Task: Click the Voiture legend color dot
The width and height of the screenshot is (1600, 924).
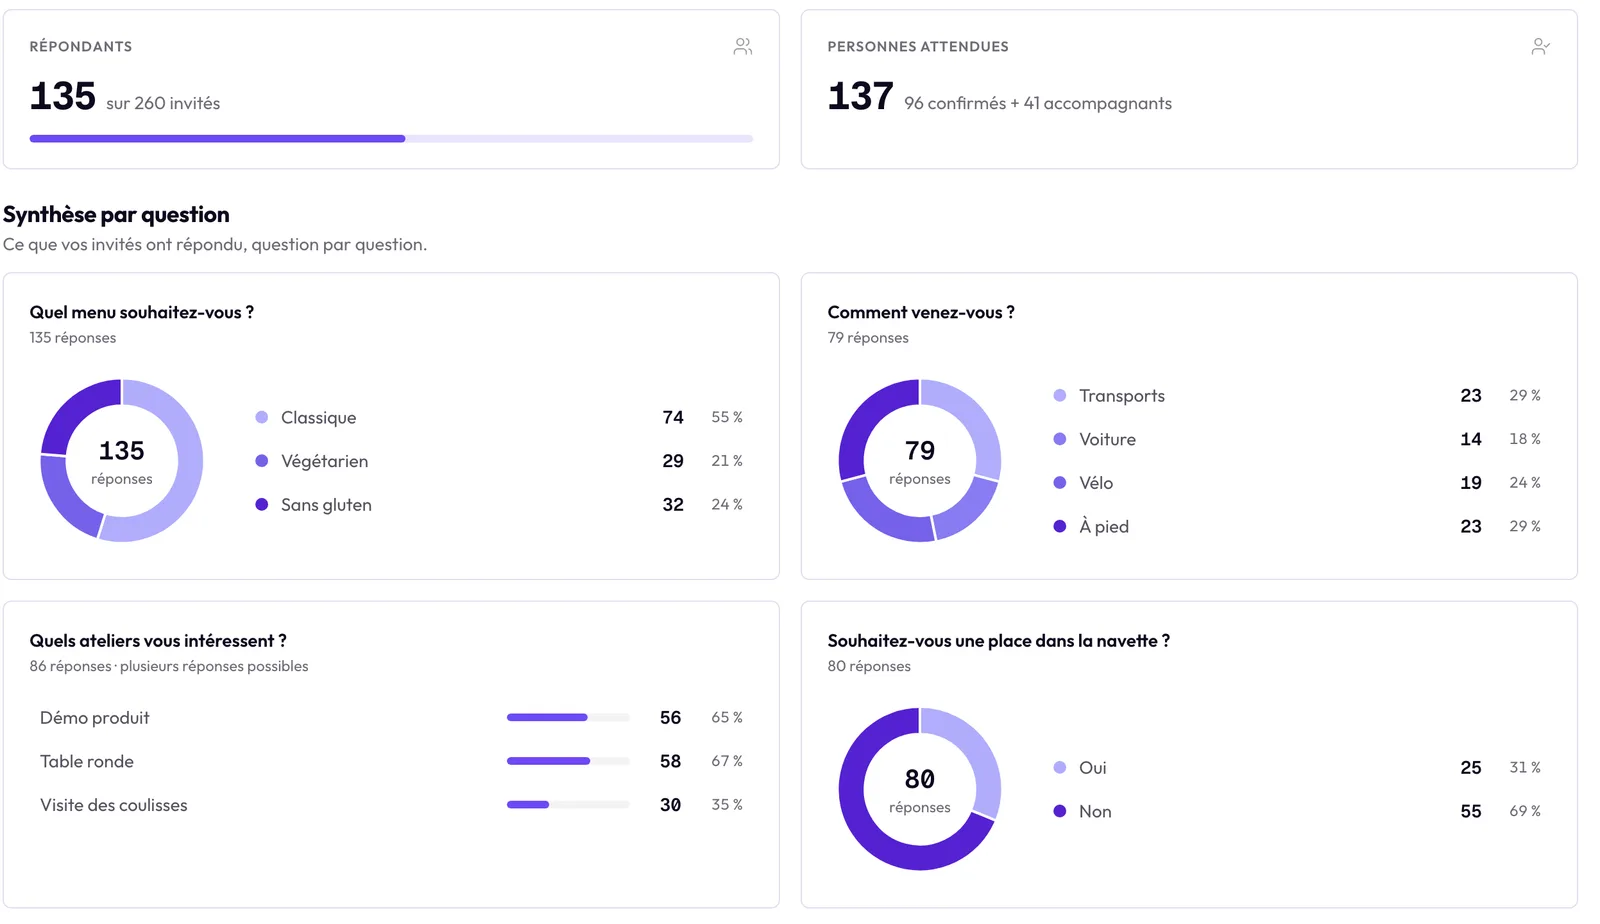Action: coord(1059,439)
